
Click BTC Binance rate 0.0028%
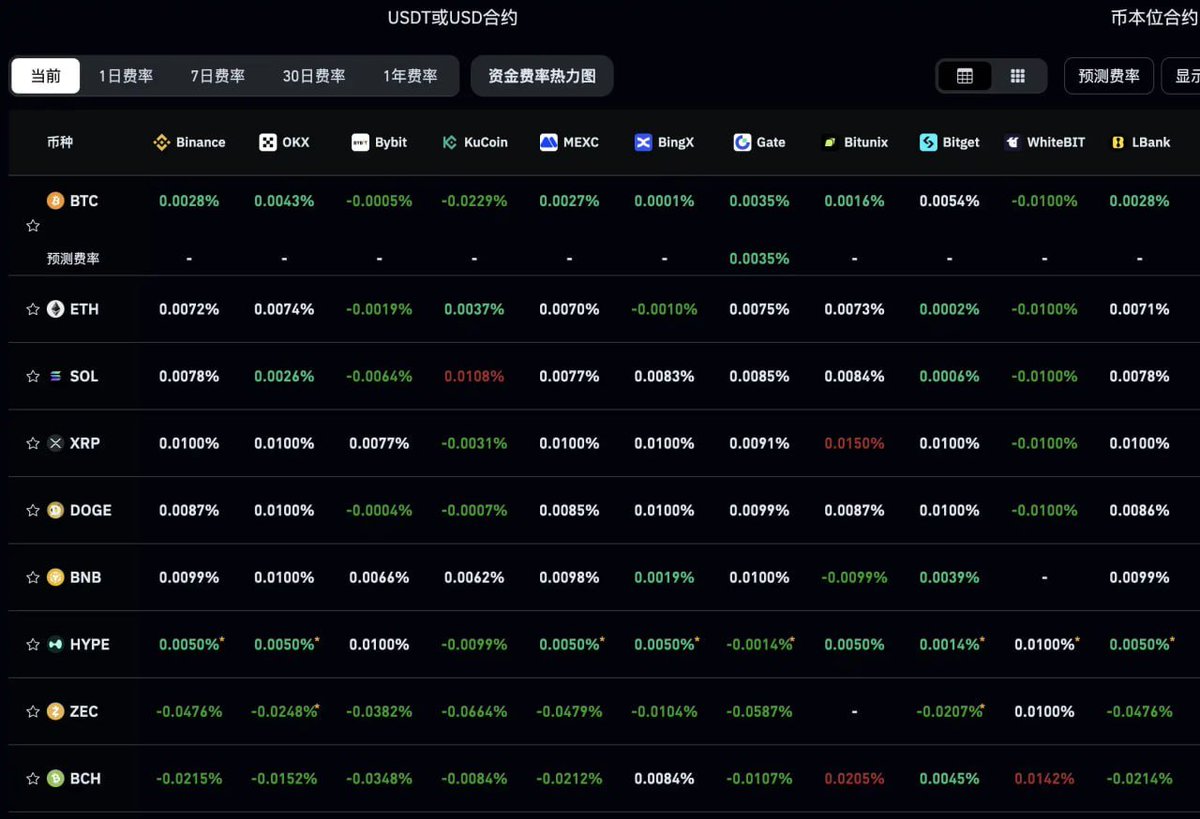pyautogui.click(x=189, y=201)
